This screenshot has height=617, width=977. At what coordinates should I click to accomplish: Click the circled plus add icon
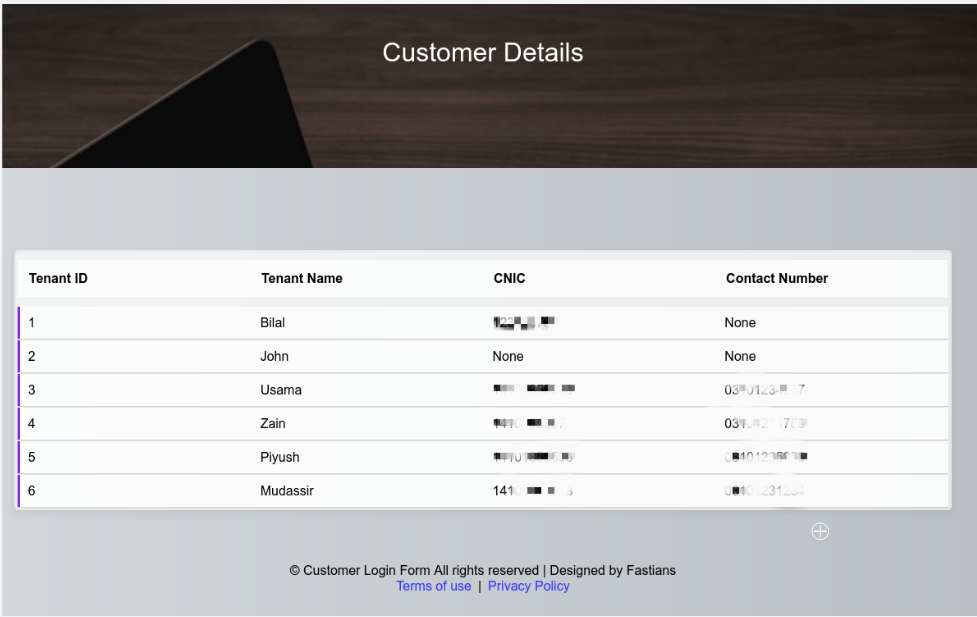pos(820,532)
